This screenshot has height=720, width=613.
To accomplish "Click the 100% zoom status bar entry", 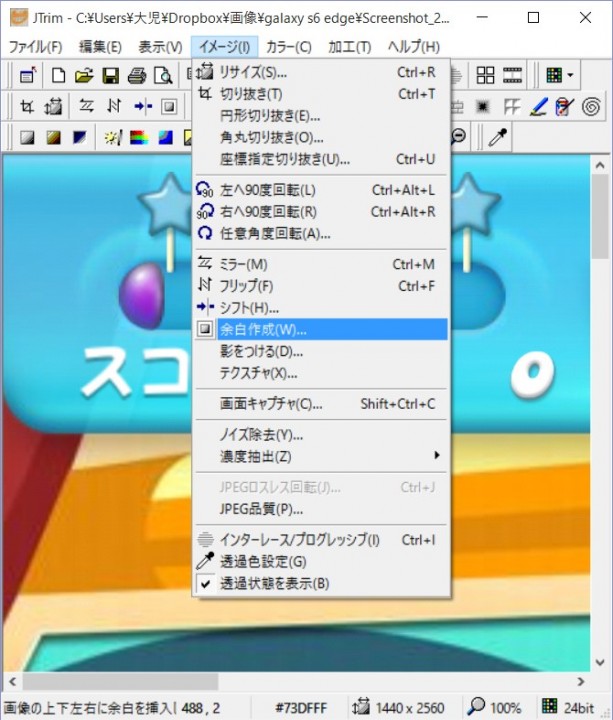I will tap(495, 707).
